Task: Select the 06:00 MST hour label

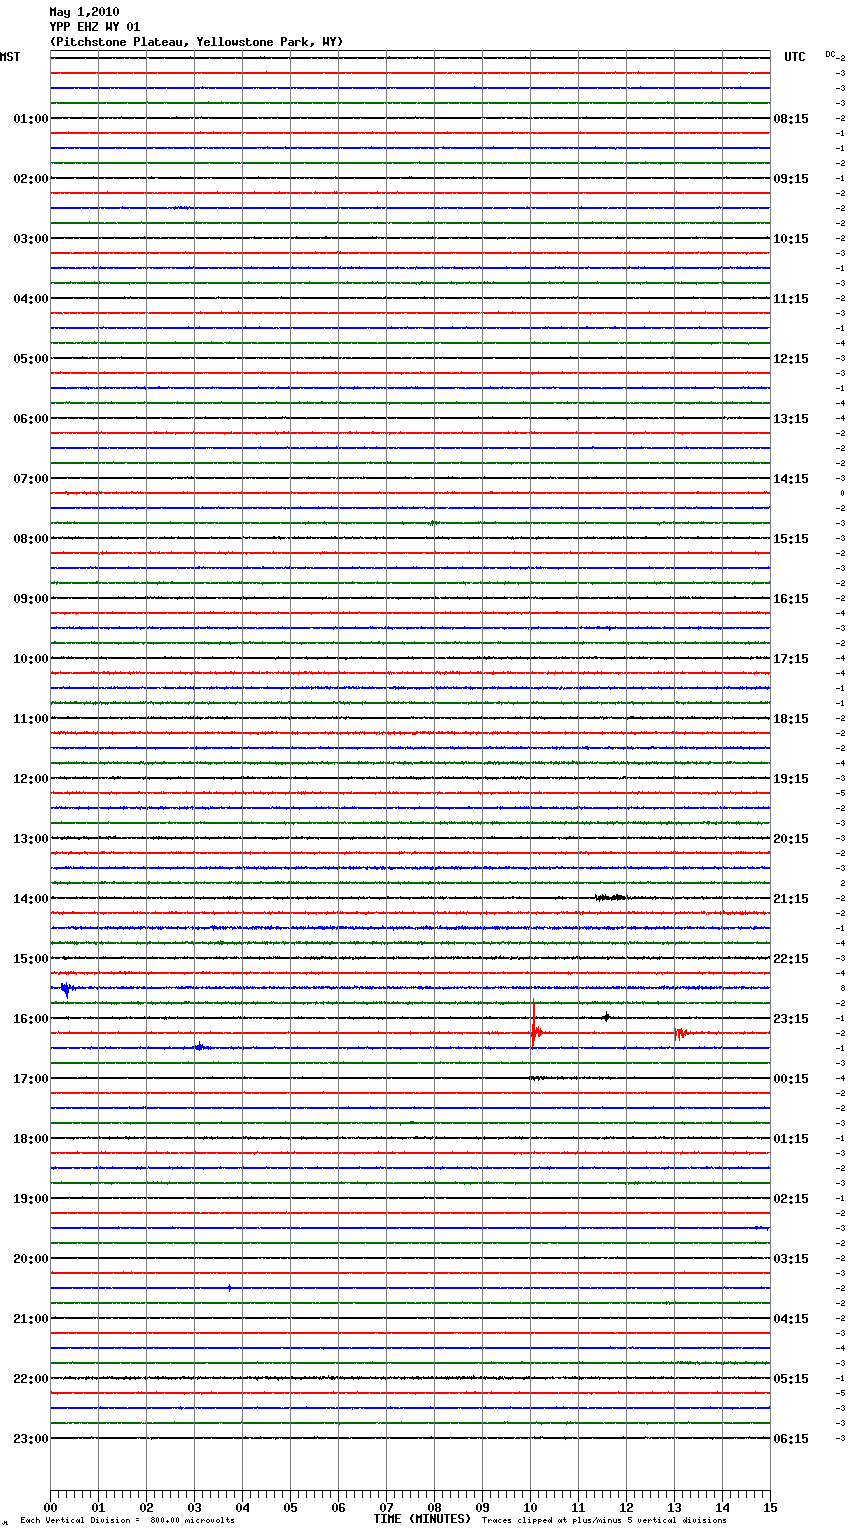Action: point(31,419)
